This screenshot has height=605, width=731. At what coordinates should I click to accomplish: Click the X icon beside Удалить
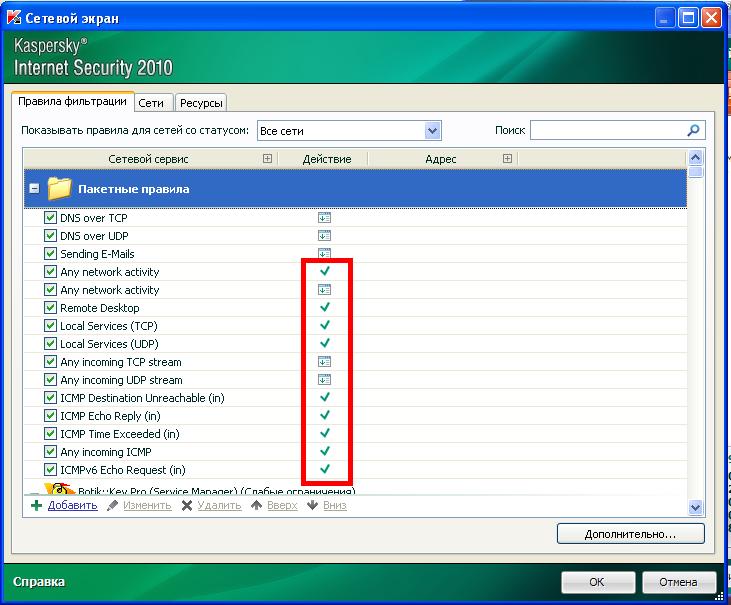click(187, 505)
